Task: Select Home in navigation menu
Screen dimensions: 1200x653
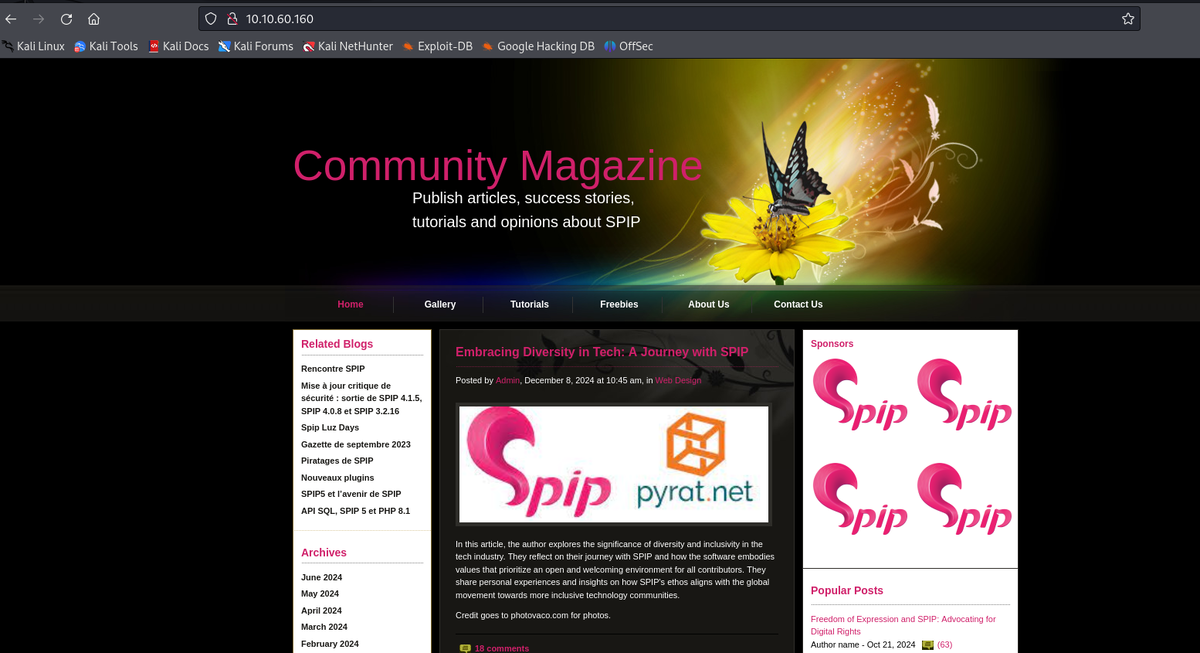Action: [350, 304]
